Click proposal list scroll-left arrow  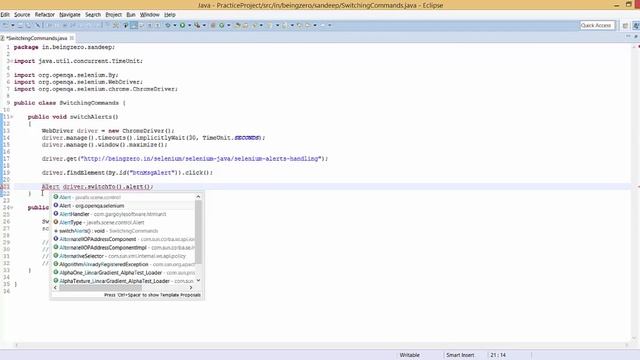56,288
